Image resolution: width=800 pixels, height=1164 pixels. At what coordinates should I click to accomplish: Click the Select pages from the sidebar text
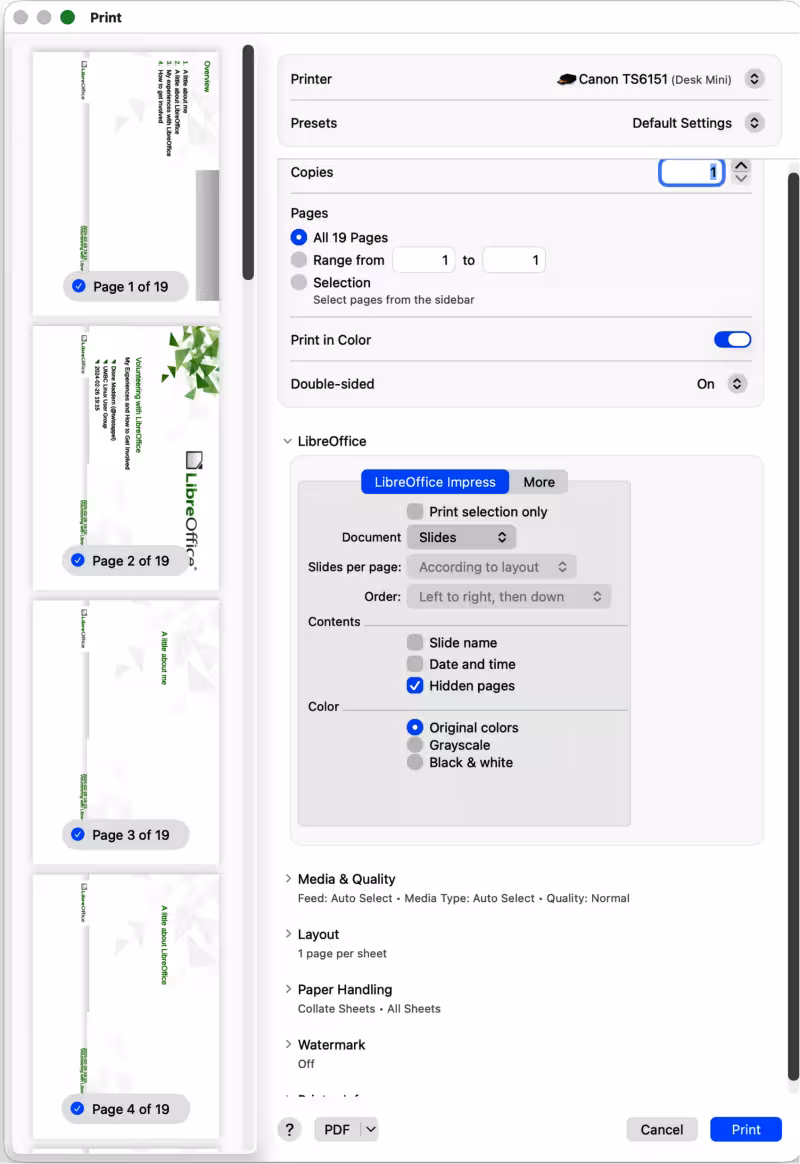[393, 300]
